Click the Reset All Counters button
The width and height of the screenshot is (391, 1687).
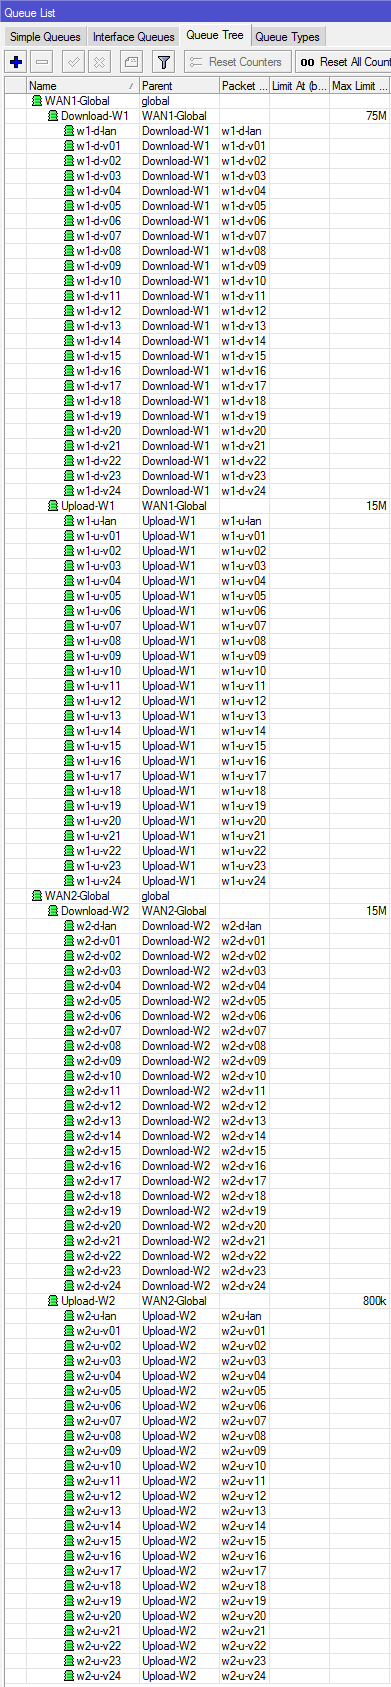point(344,62)
